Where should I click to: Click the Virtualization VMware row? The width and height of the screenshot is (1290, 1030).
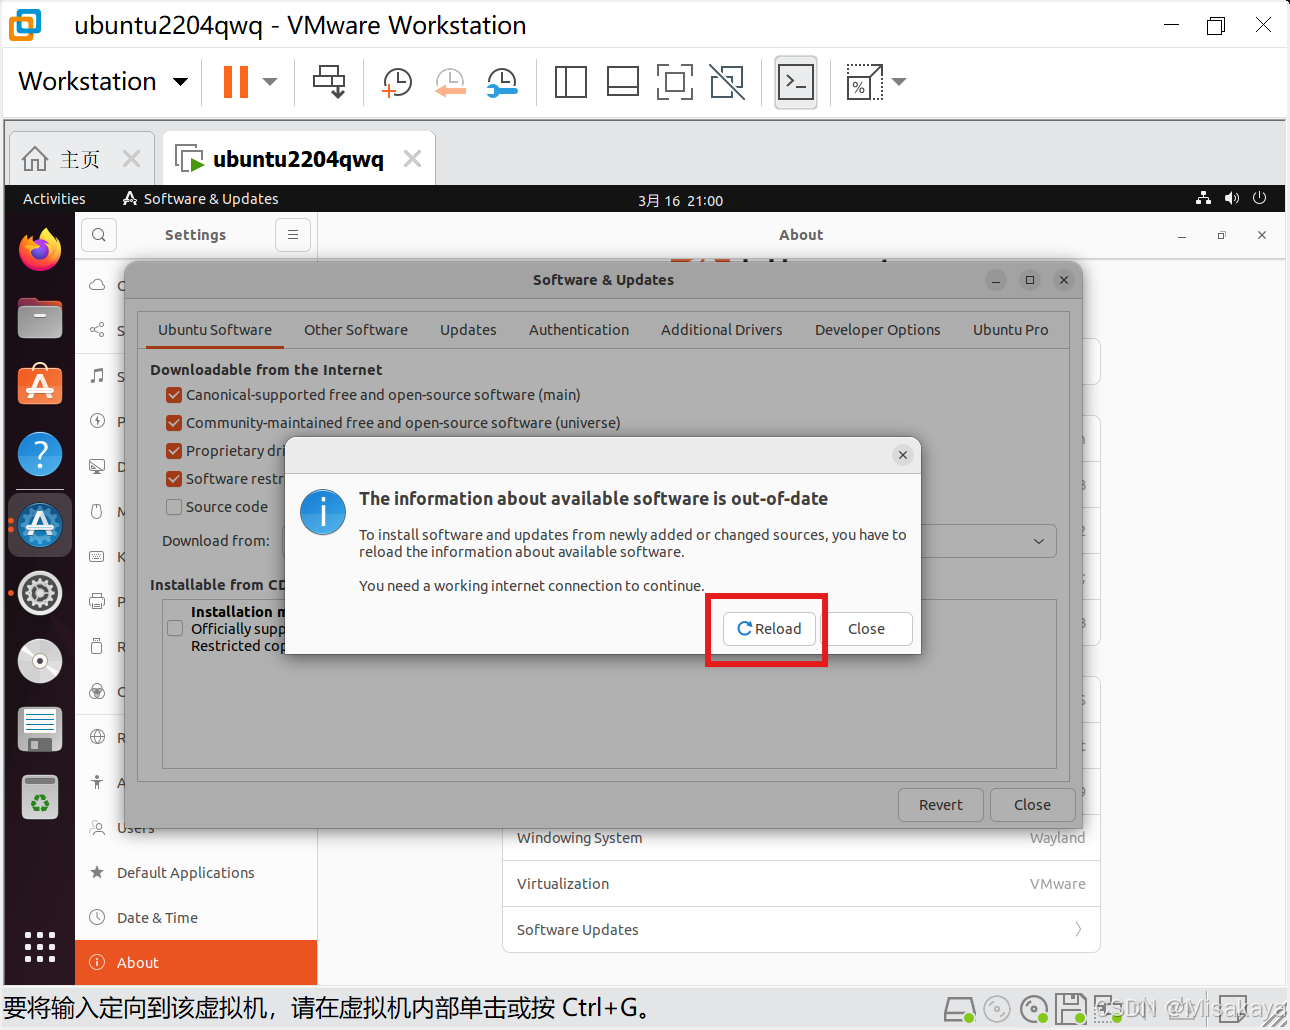[x=801, y=884]
